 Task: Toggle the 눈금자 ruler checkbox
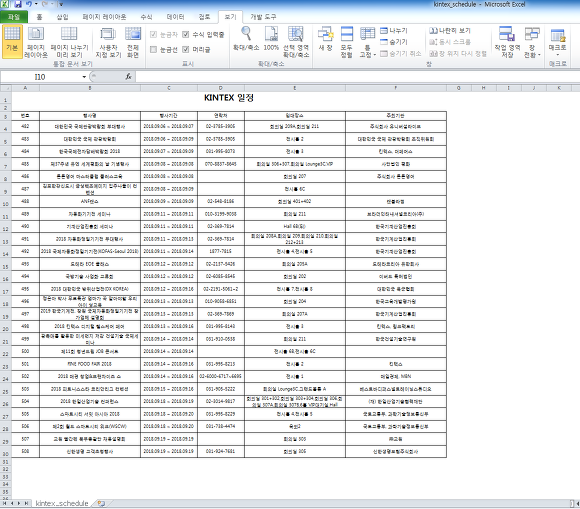coord(154,34)
